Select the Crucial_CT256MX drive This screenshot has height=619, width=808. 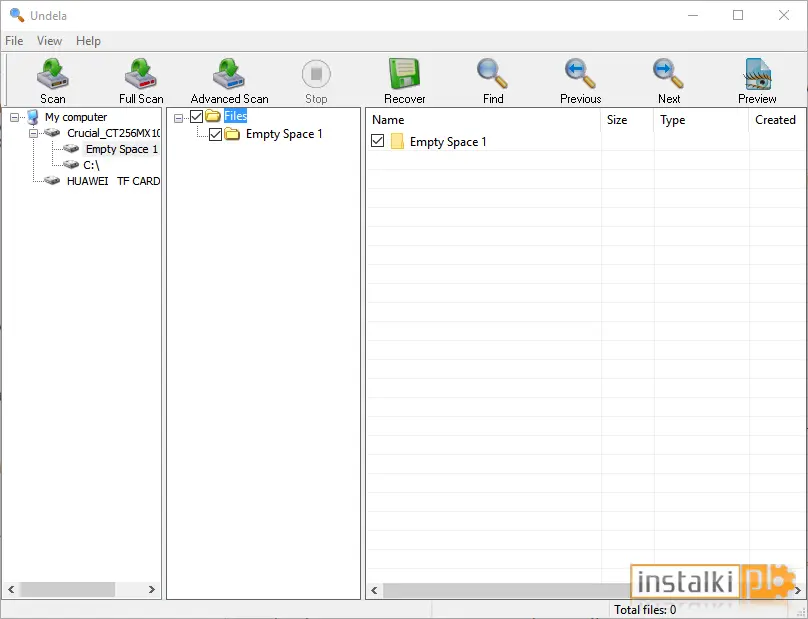(113, 133)
